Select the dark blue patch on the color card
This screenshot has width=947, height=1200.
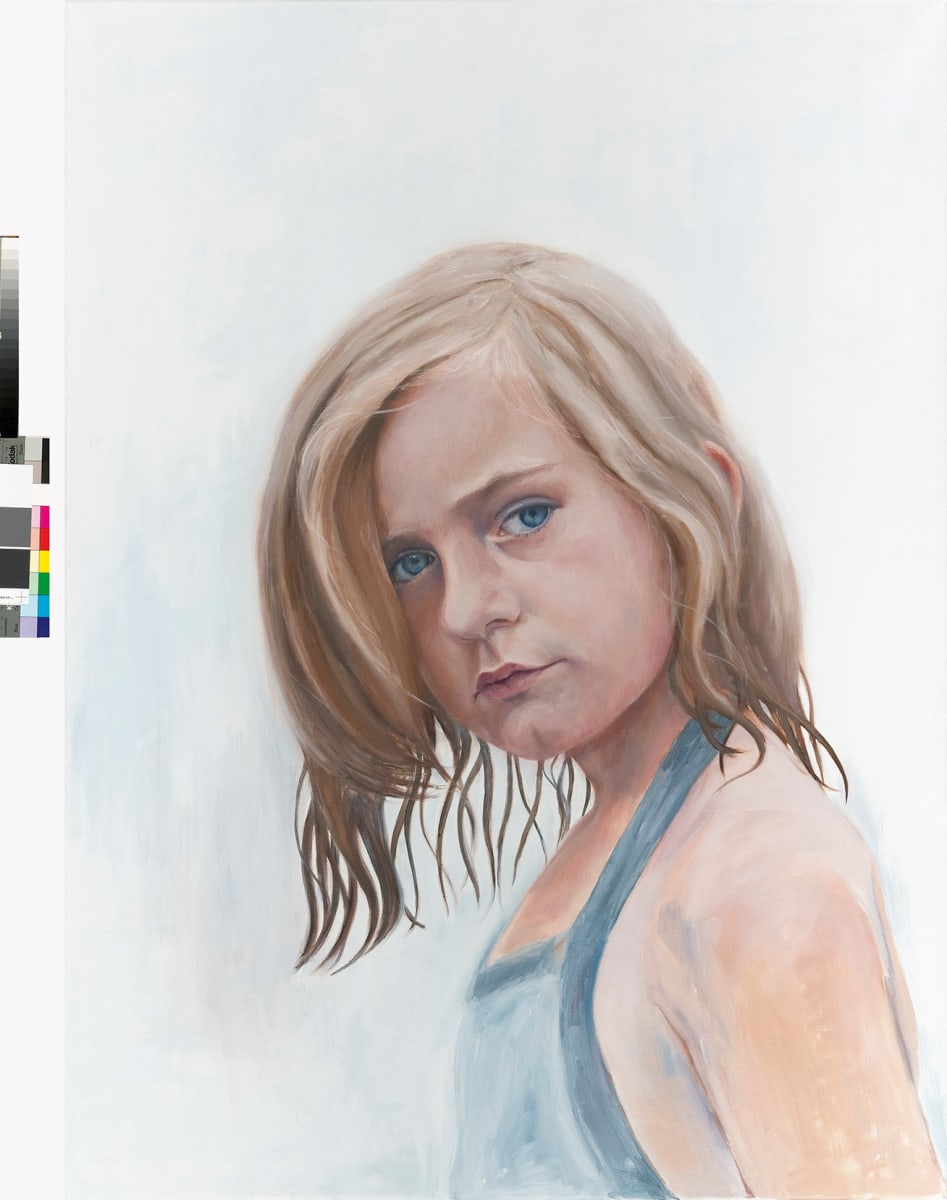point(44,627)
